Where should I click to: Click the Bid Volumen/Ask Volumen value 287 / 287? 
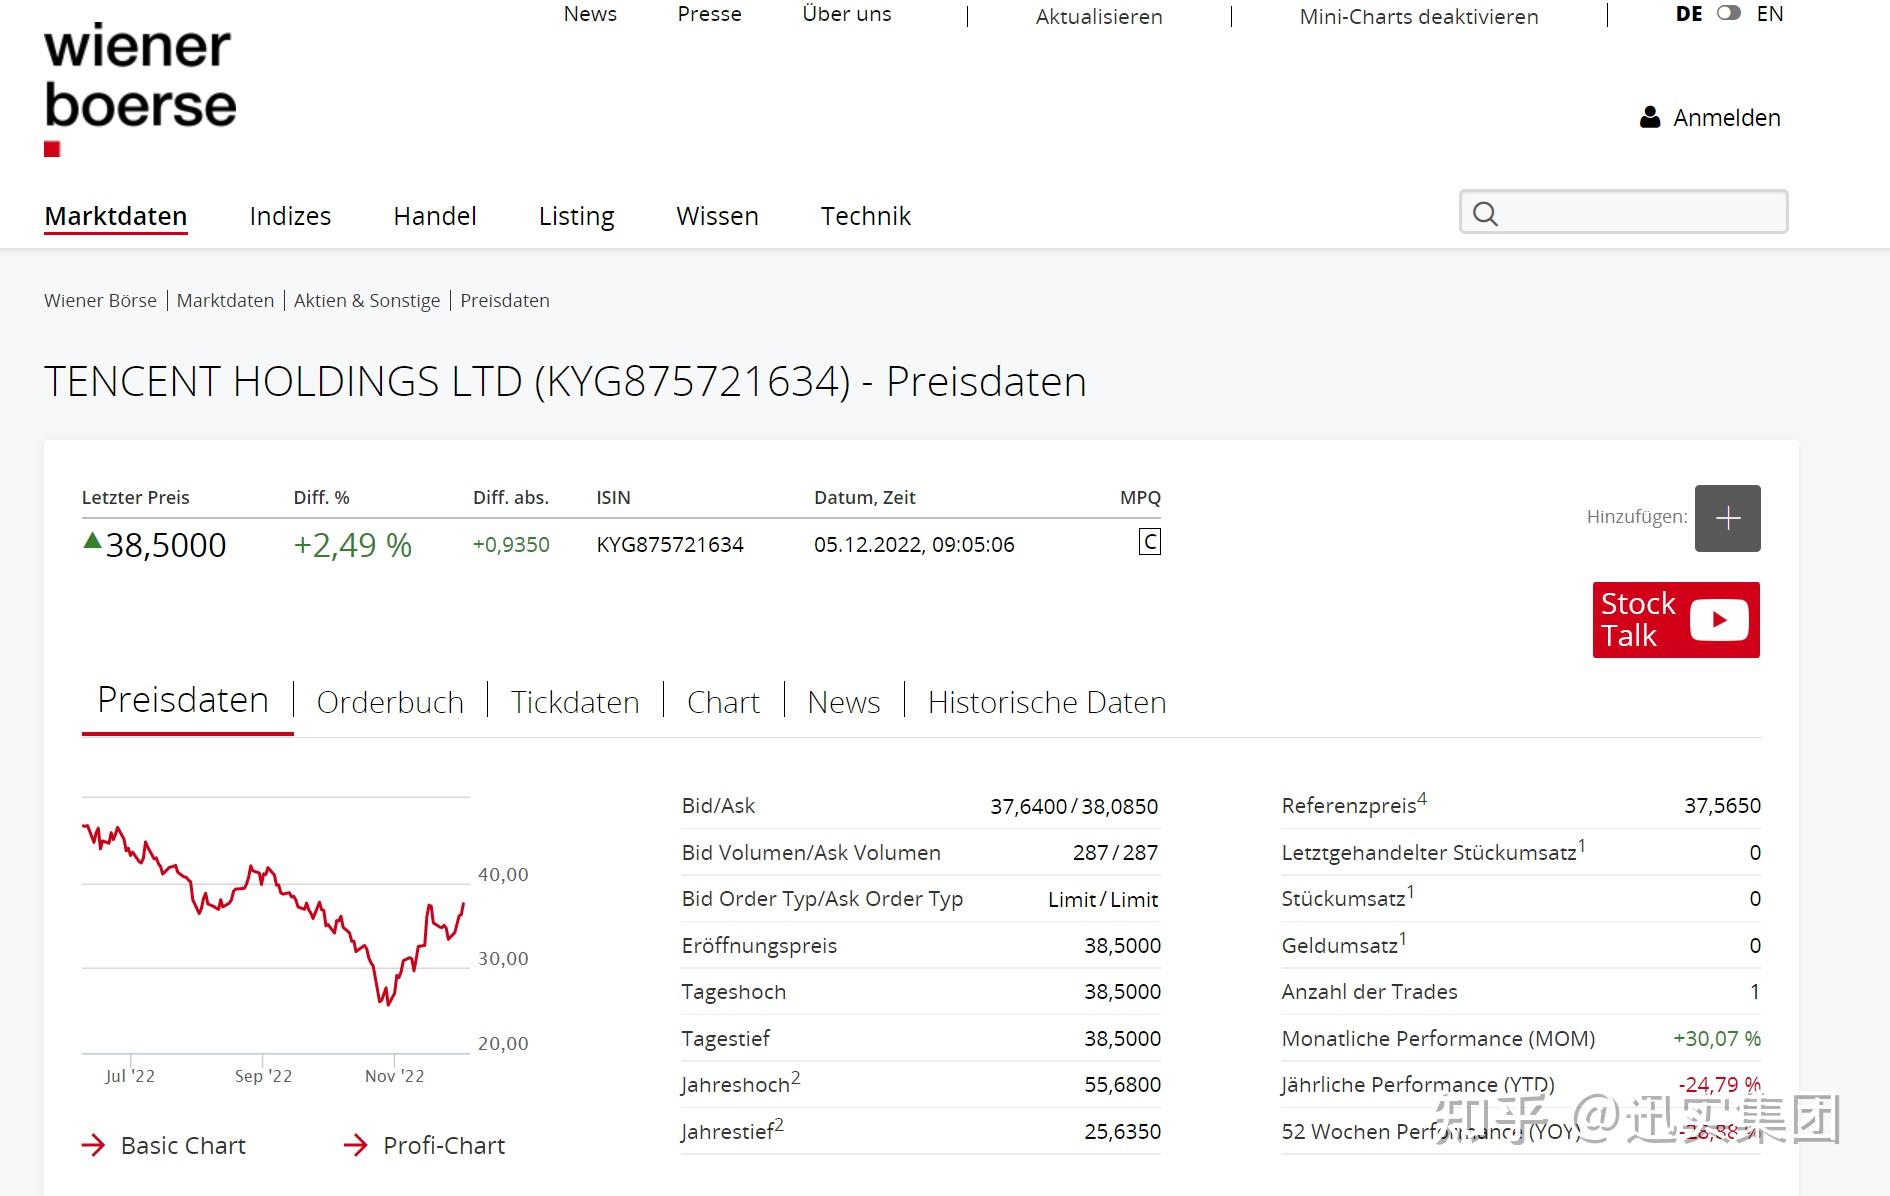[x=1115, y=853]
